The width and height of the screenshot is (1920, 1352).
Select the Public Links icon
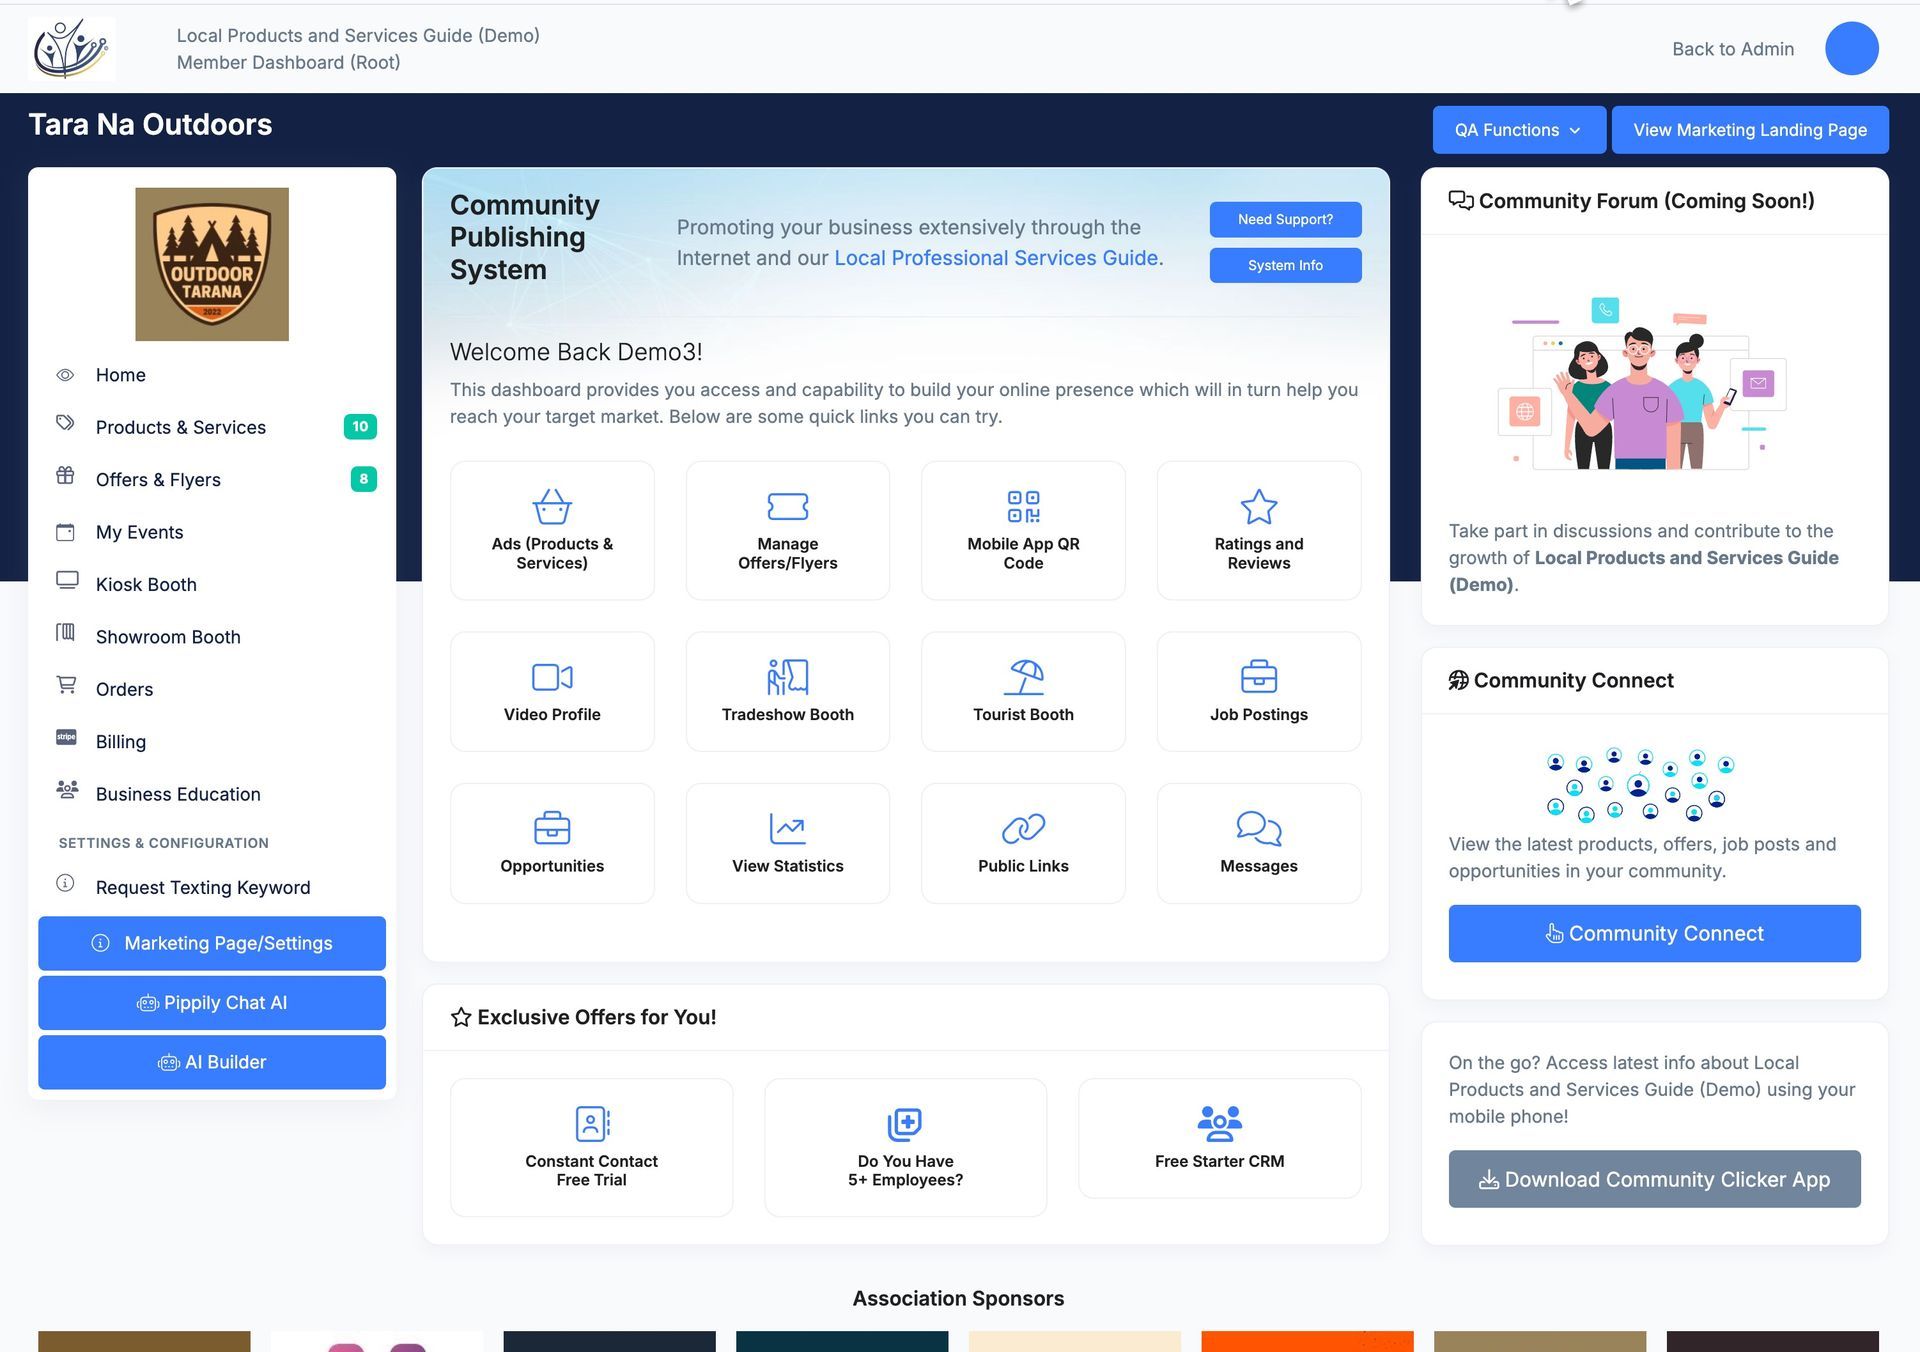1023,828
